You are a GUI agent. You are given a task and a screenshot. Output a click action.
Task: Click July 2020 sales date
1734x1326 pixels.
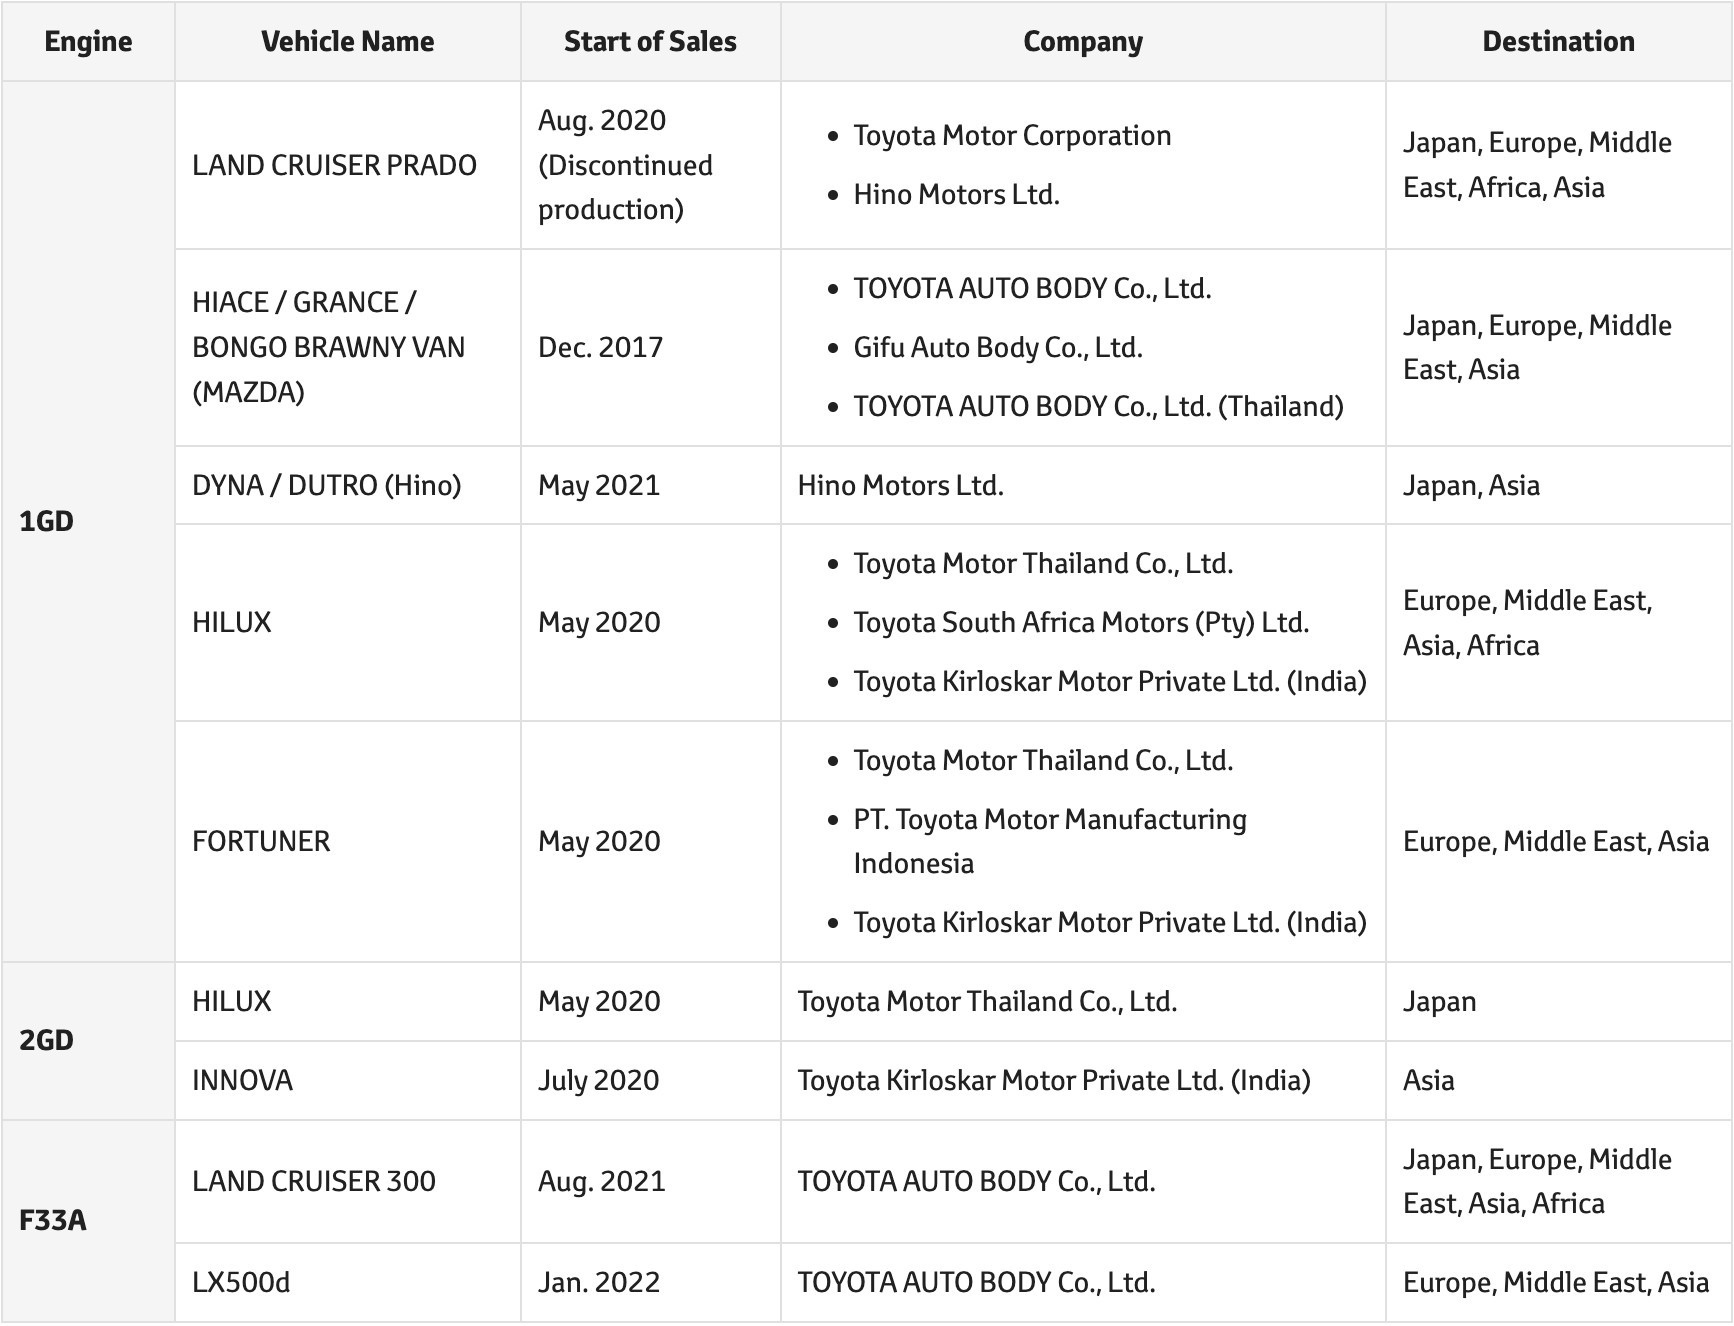tap(599, 1080)
